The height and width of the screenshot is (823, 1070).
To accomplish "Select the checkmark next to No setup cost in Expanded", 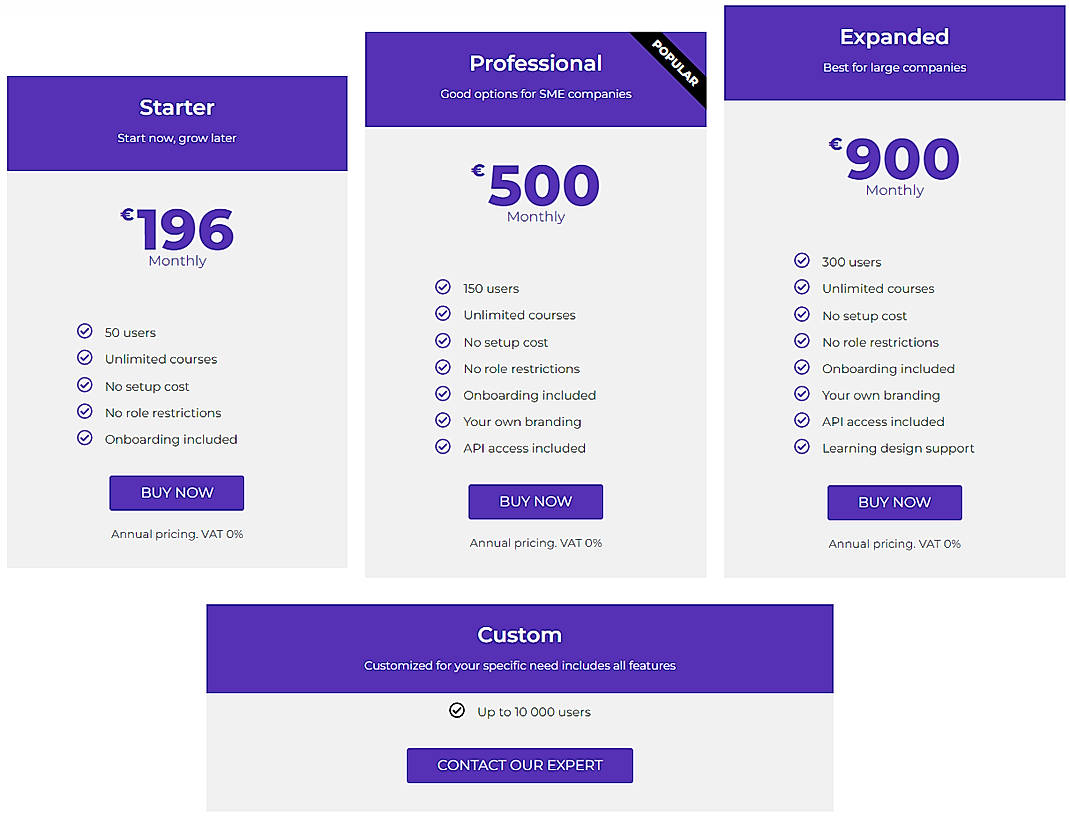I will [802, 315].
